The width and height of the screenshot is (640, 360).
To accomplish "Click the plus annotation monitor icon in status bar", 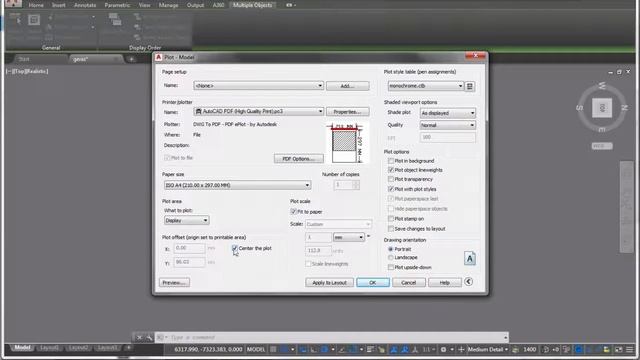I will click(461, 349).
